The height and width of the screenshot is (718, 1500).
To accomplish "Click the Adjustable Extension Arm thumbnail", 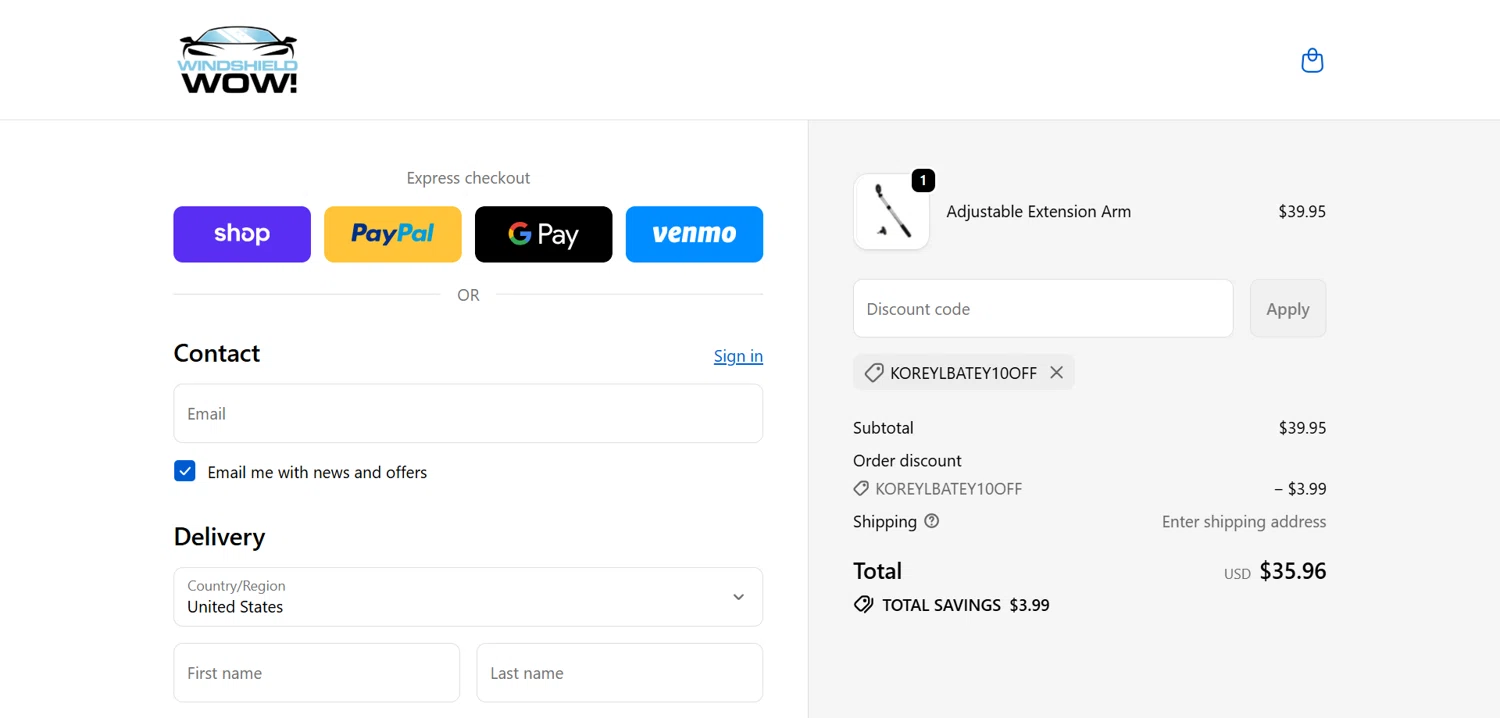I will [x=891, y=212].
